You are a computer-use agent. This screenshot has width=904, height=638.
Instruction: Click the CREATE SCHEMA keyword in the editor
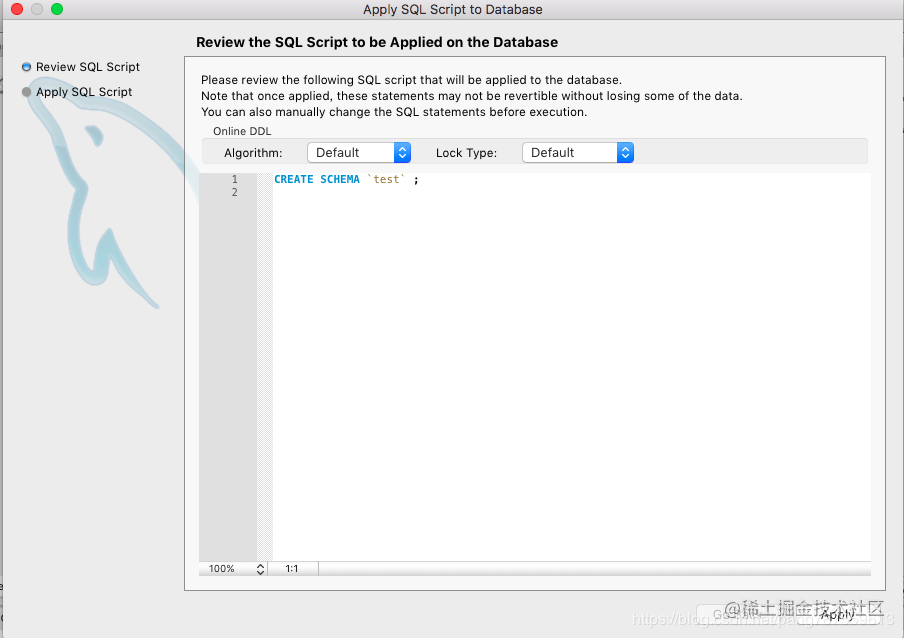pyautogui.click(x=317, y=179)
